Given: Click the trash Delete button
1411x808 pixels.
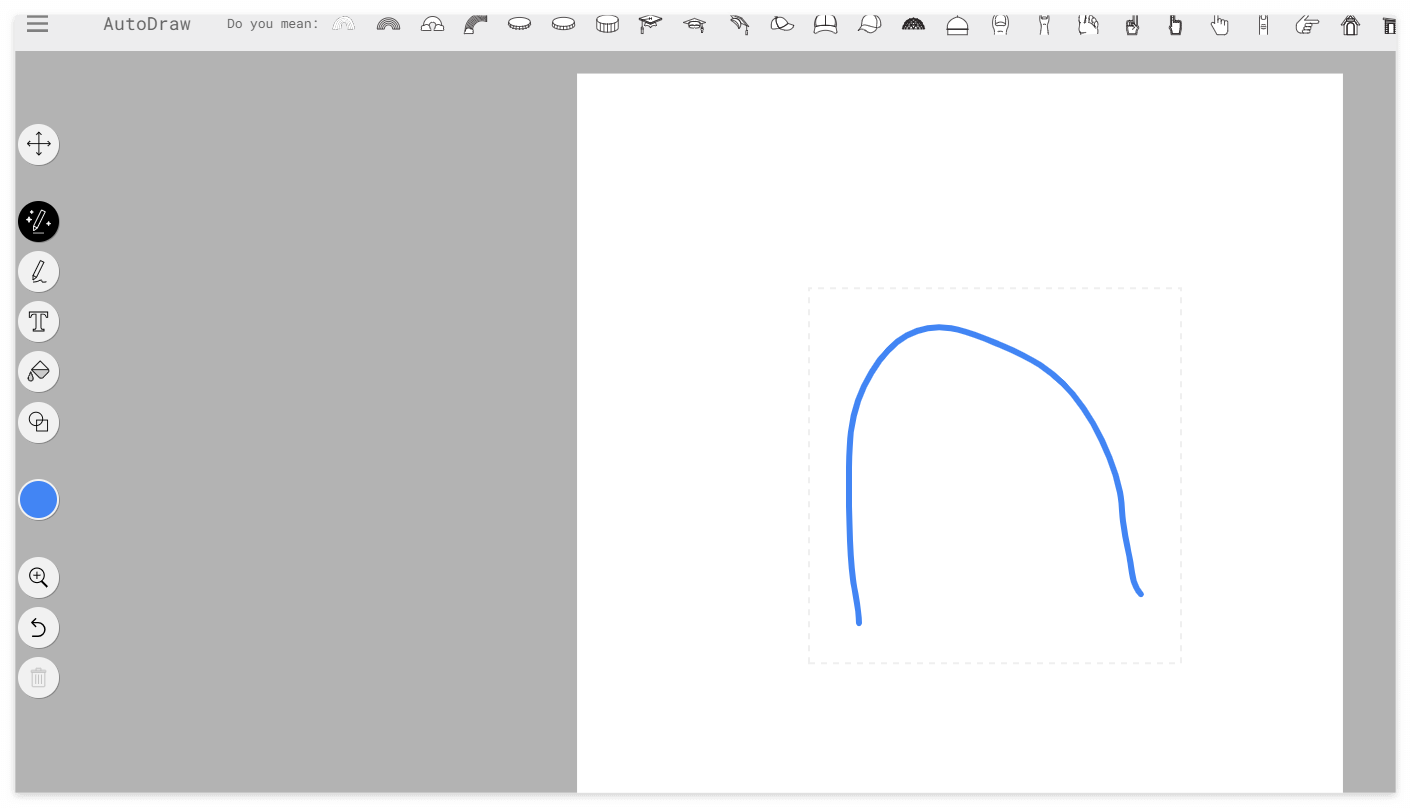Looking at the screenshot, I should pos(38,677).
